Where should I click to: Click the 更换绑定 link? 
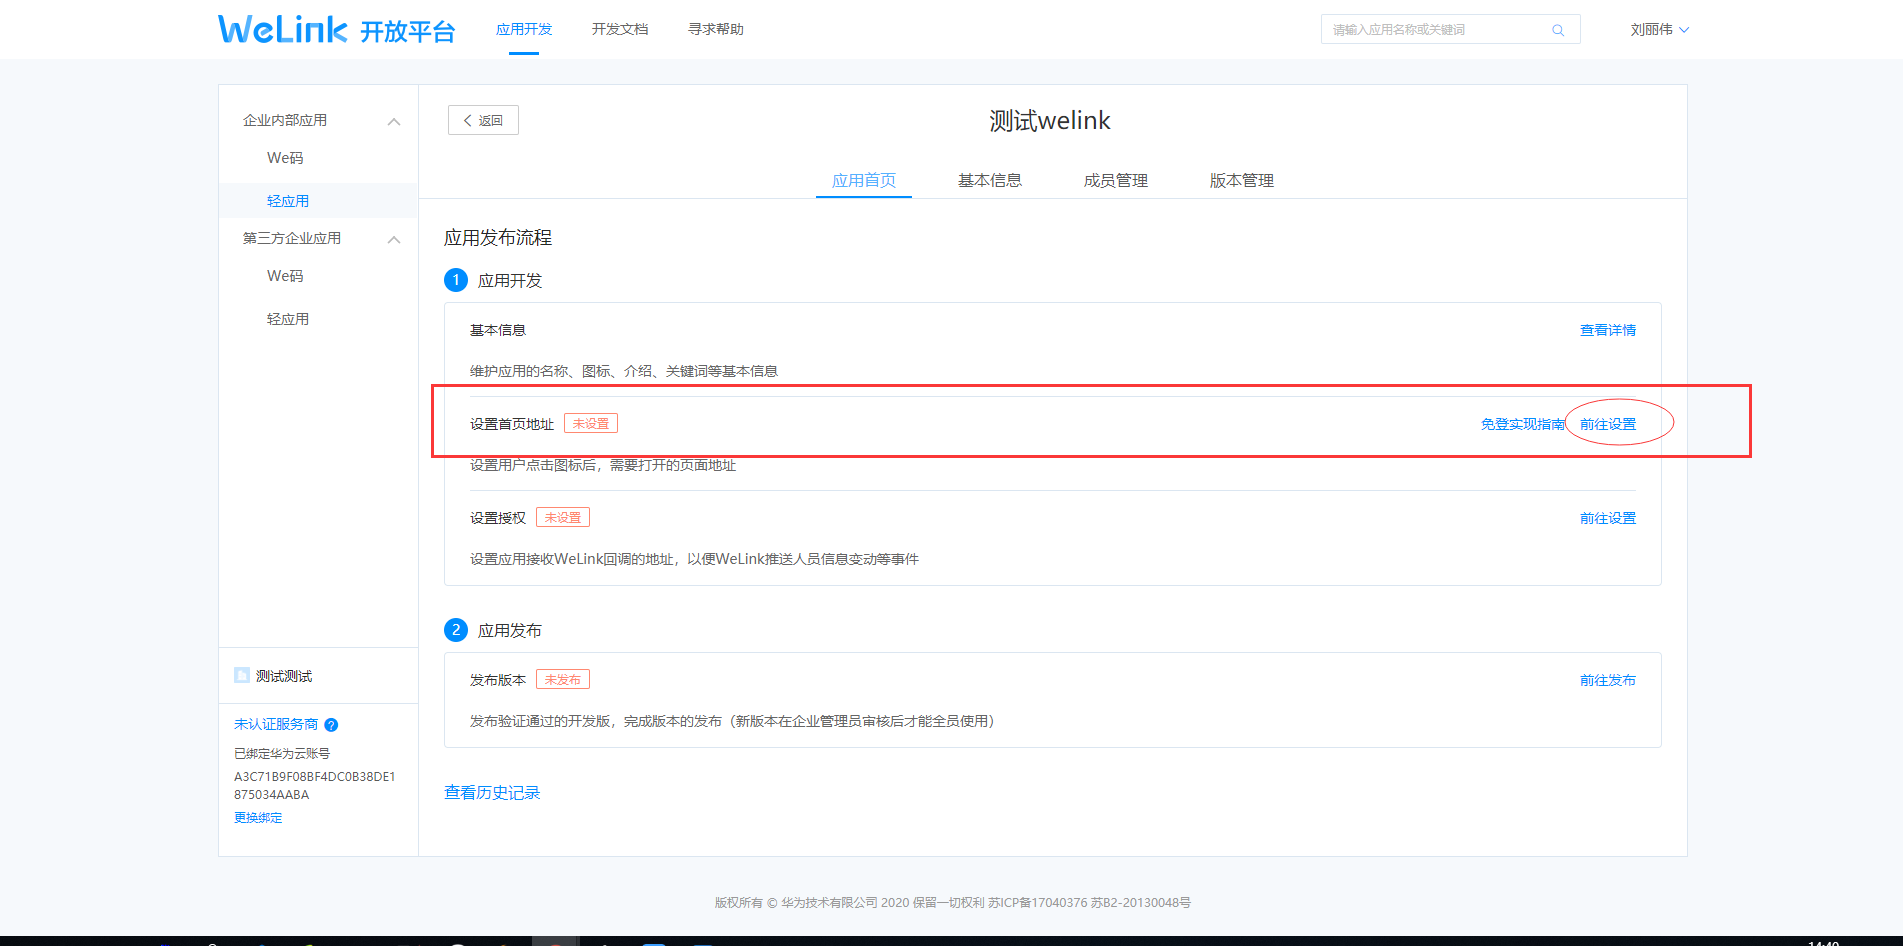click(x=258, y=818)
